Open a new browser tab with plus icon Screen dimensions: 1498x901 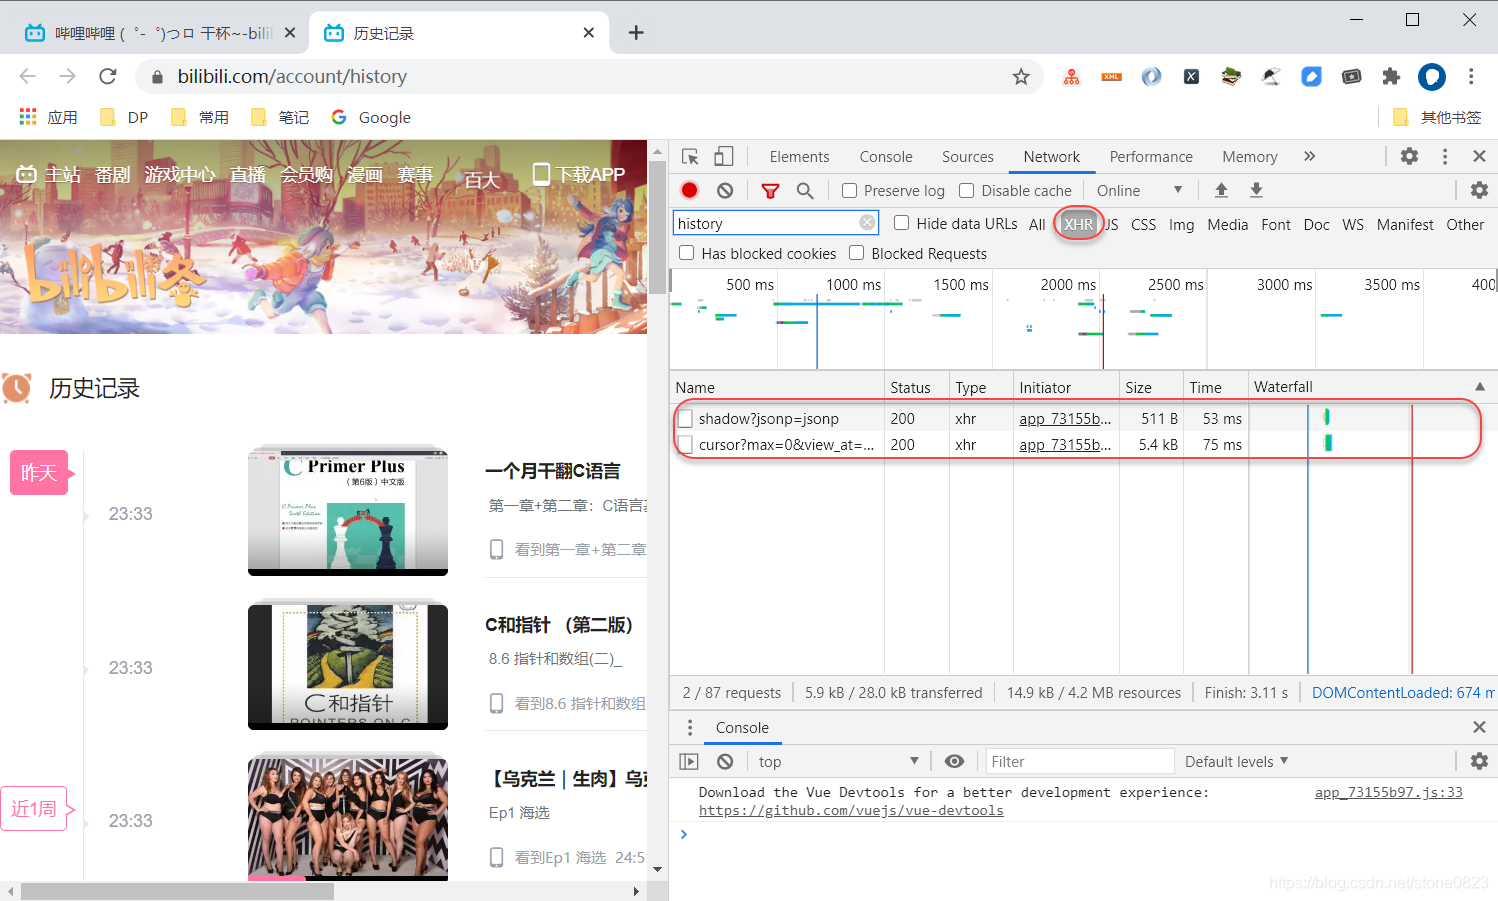coord(636,33)
